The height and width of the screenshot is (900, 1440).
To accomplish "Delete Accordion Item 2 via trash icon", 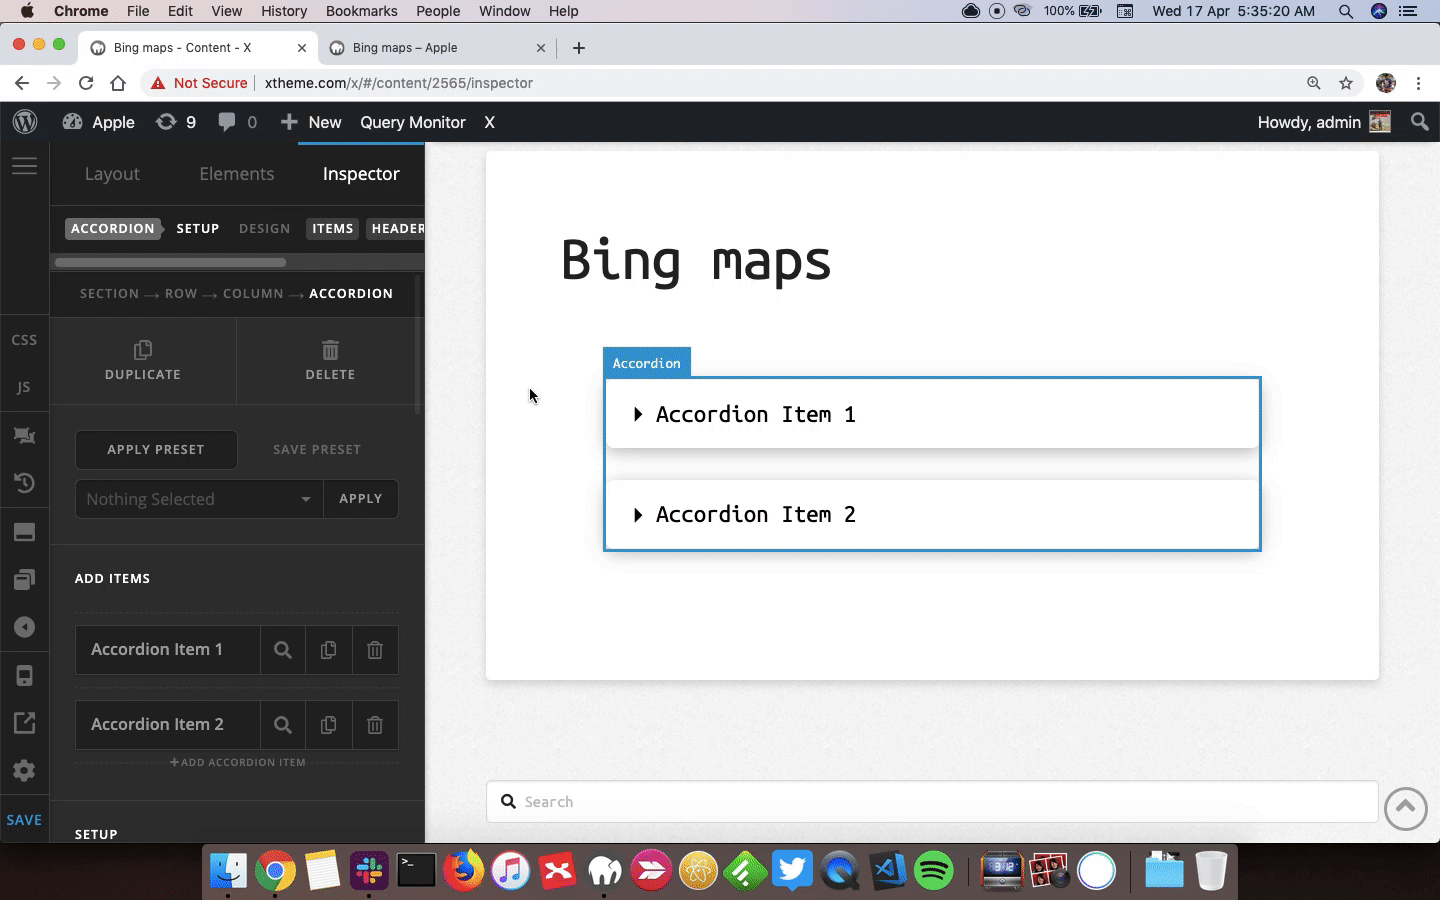I will (x=375, y=725).
